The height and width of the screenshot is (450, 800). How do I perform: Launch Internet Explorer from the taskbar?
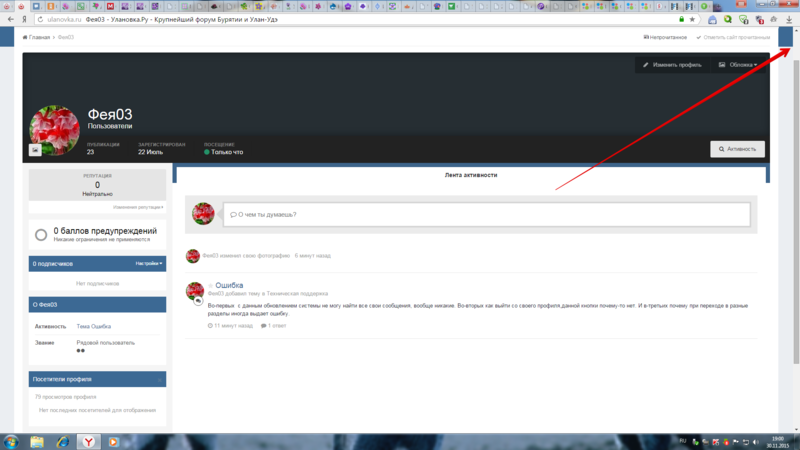(63, 442)
